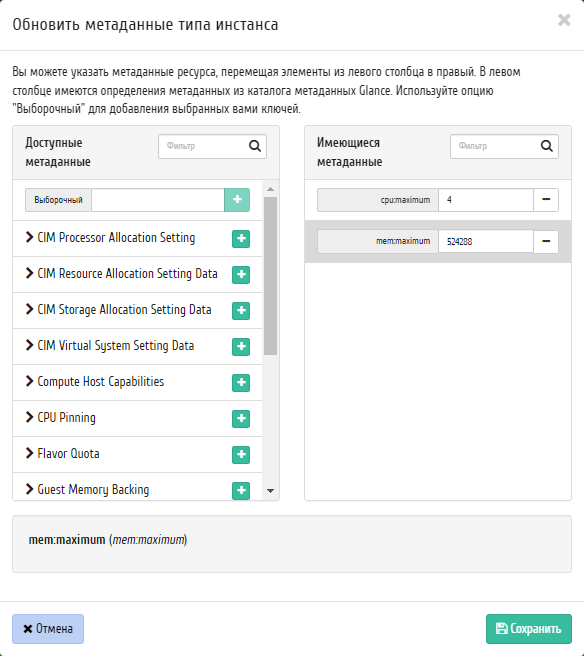Add Flavor Quota metadata
584x656 pixels.
(241, 454)
